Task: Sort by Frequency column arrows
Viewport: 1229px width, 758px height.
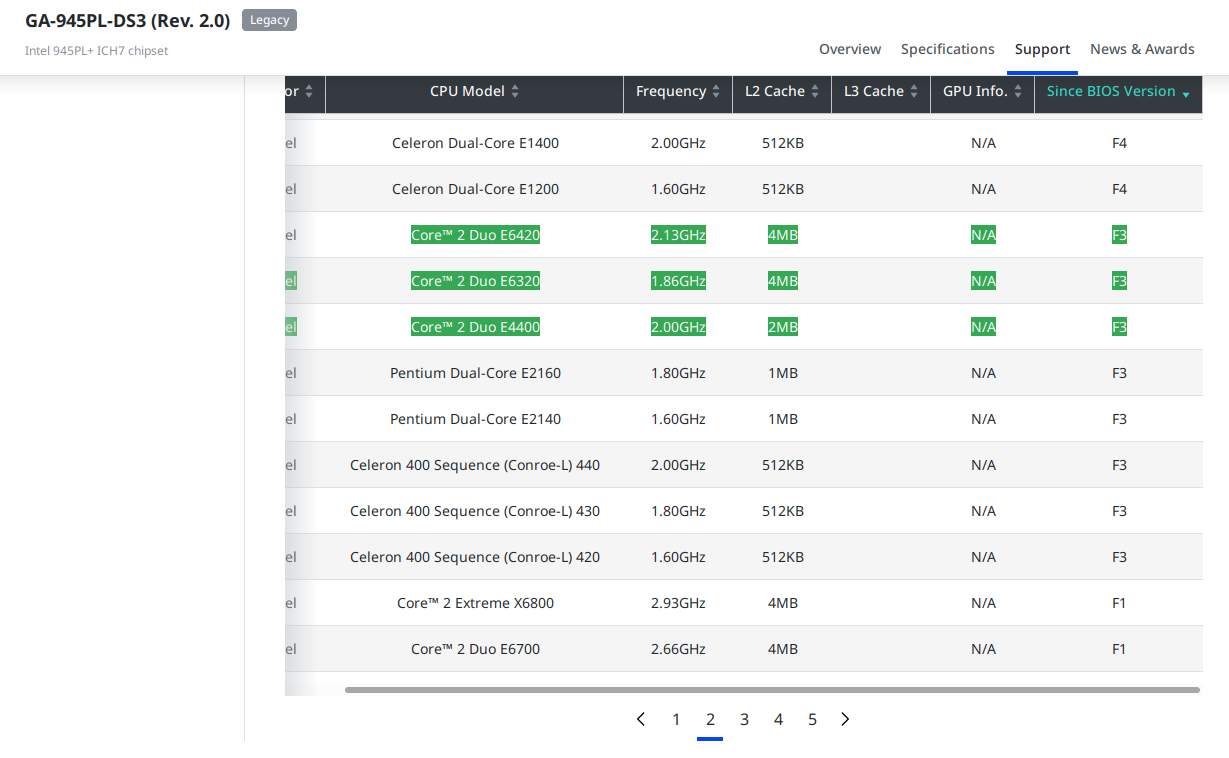Action: tap(716, 91)
